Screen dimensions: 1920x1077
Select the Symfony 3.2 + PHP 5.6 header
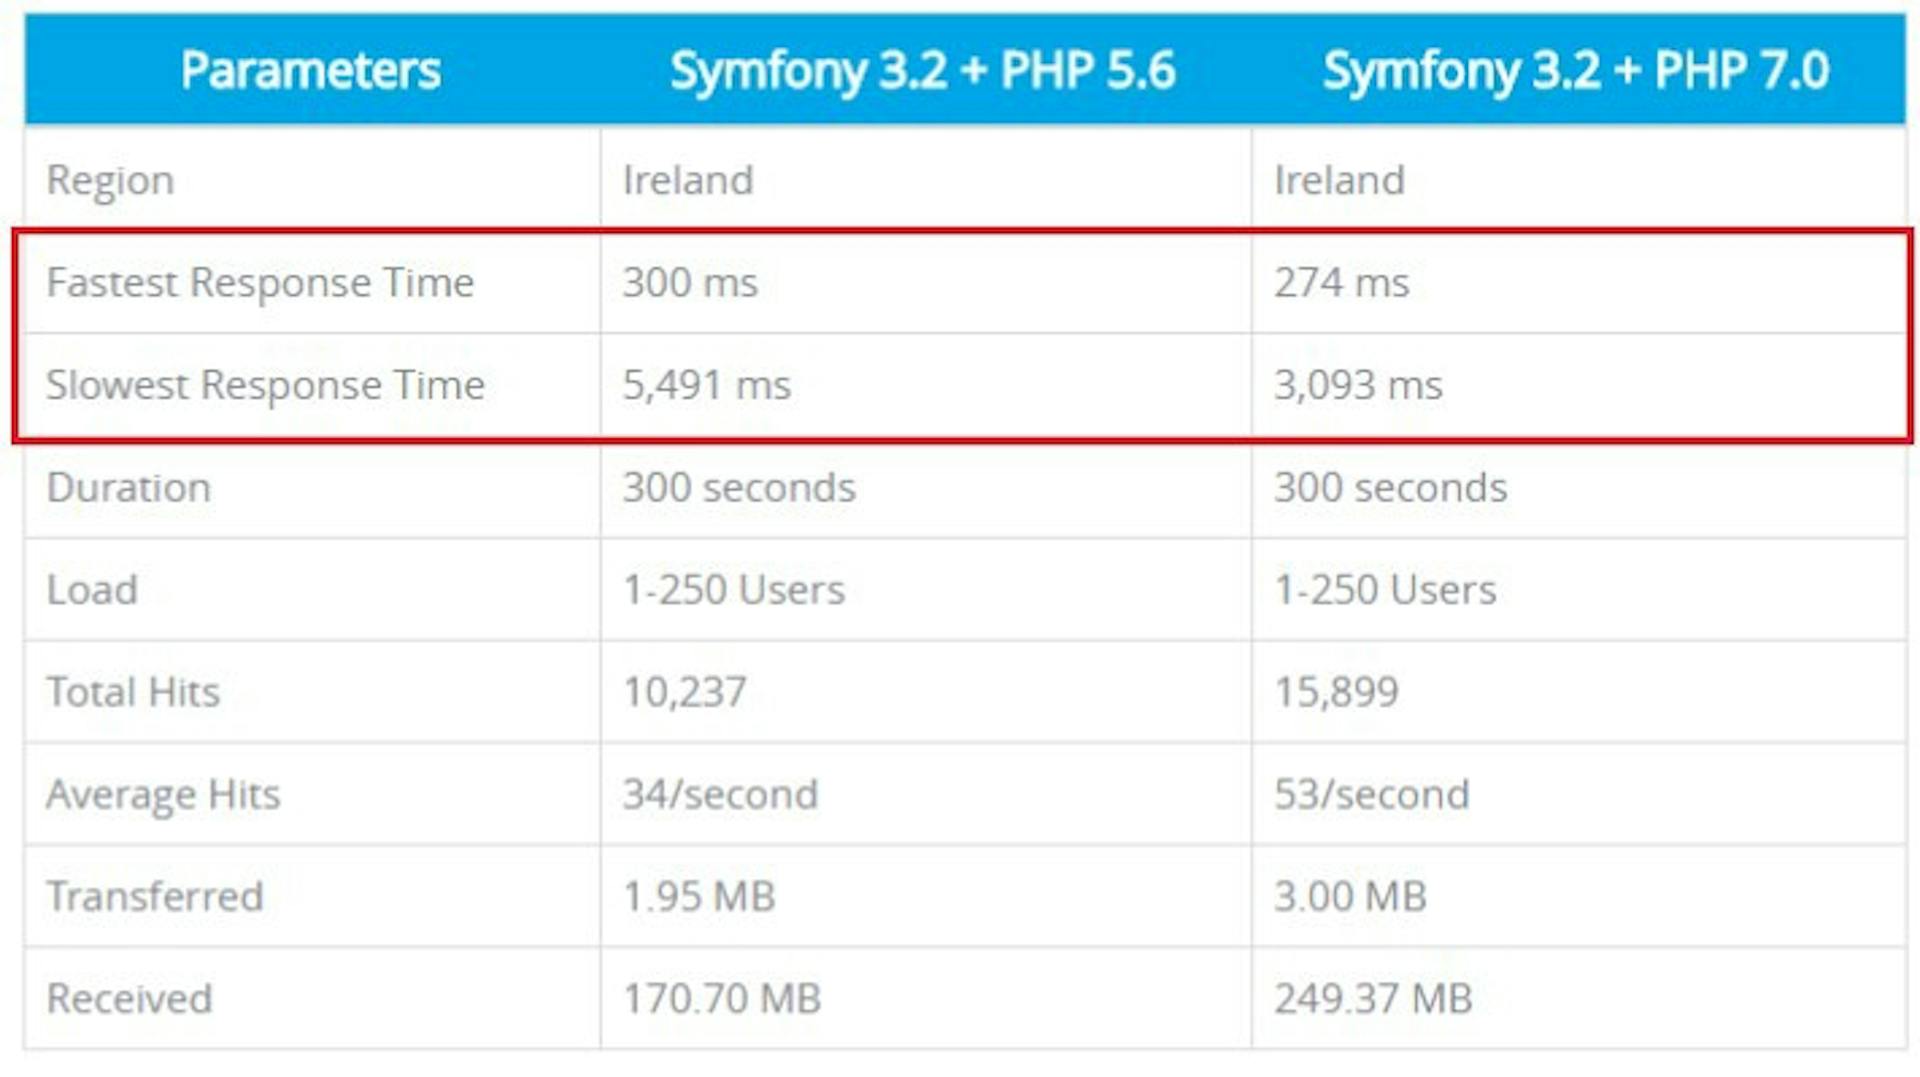tap(922, 71)
